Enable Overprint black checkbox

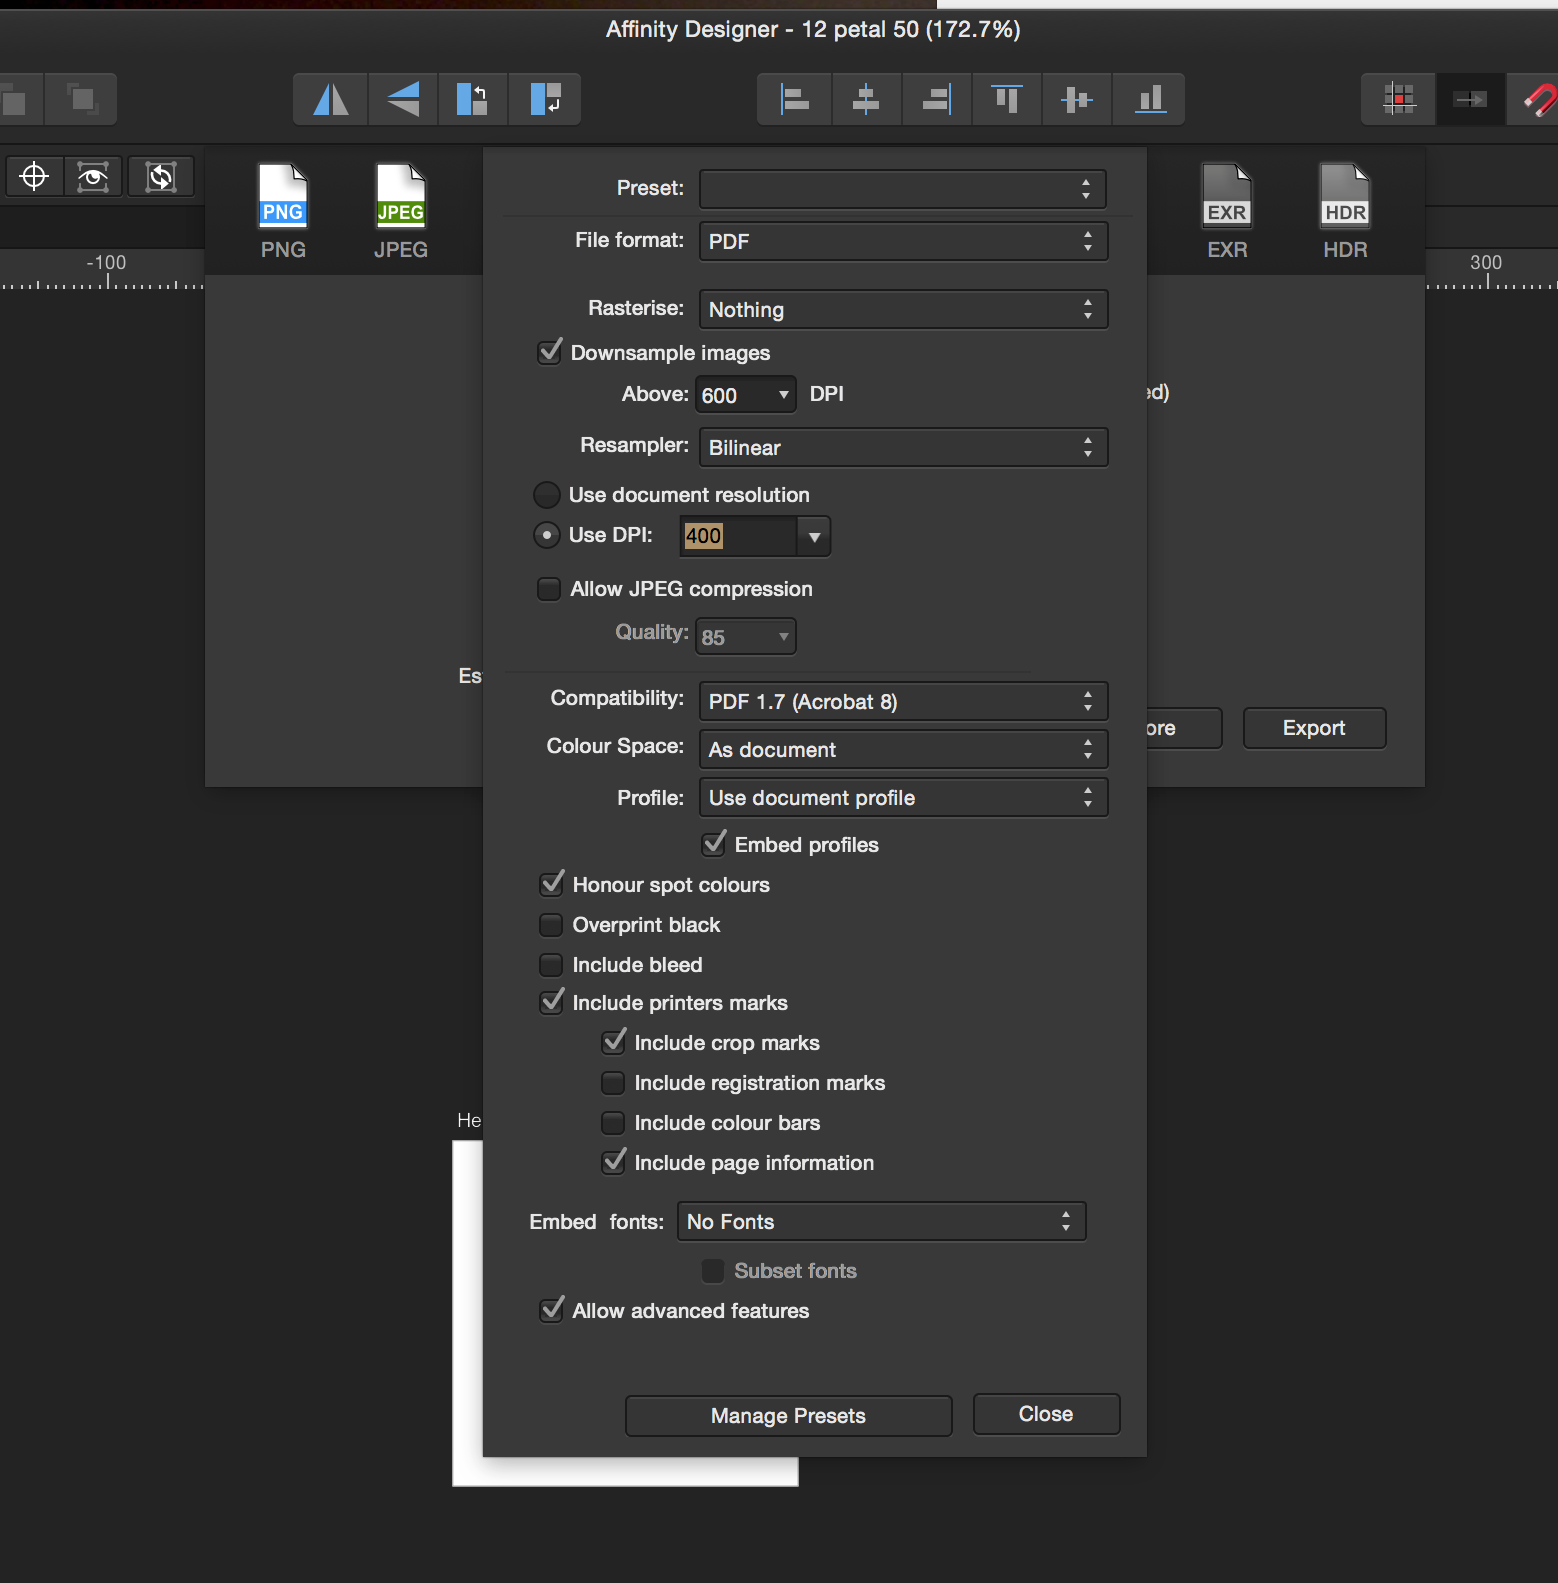tap(551, 925)
